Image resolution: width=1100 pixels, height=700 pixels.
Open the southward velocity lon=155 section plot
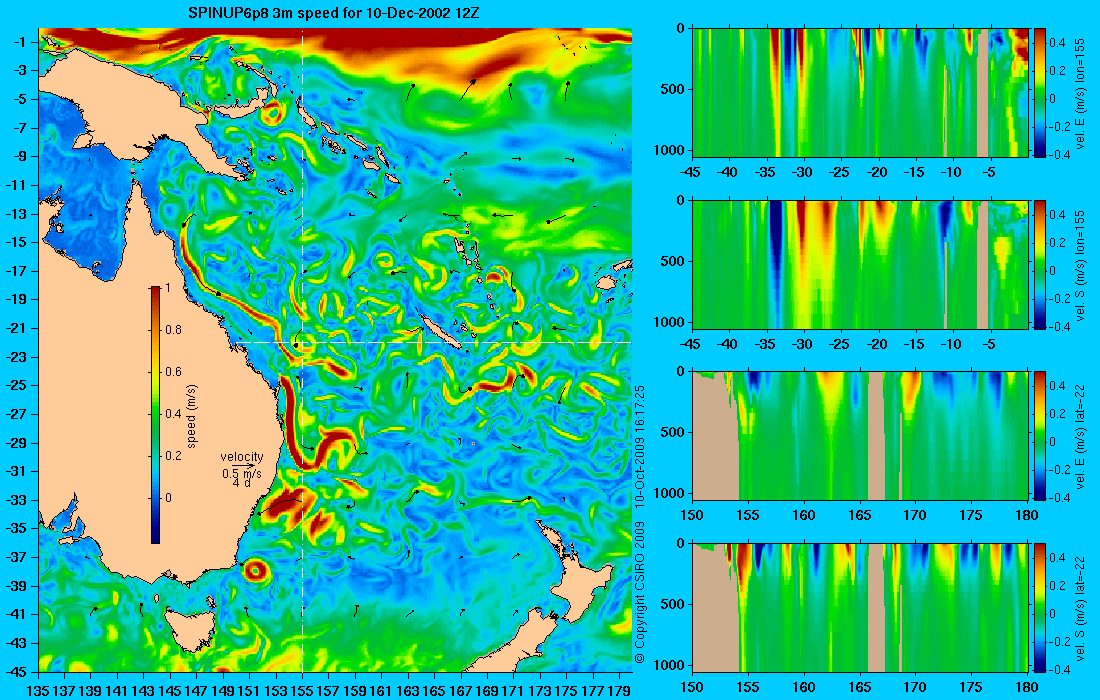point(860,264)
